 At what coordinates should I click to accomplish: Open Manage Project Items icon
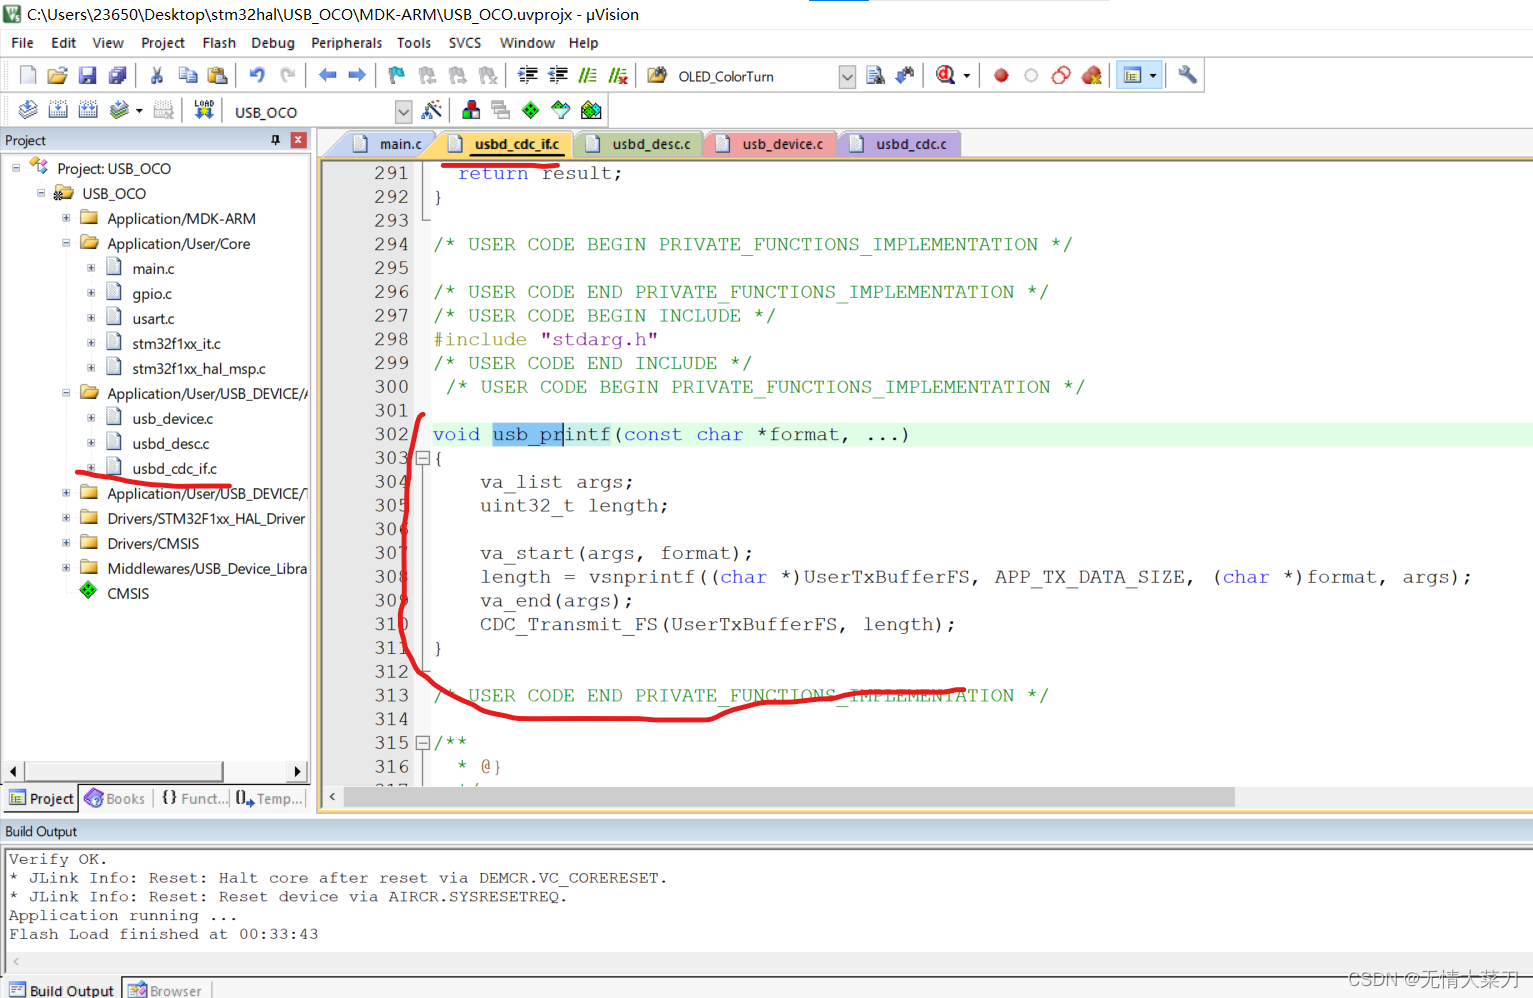[470, 110]
